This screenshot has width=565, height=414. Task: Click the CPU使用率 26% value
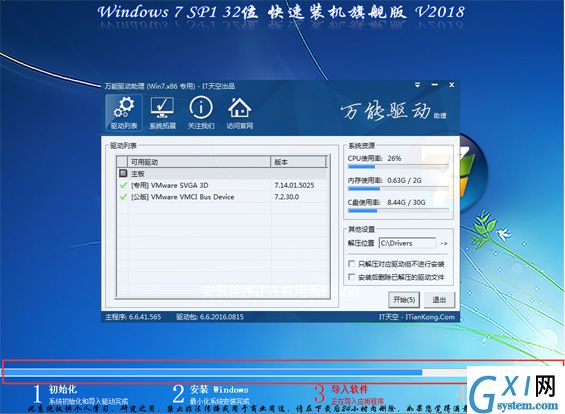394,158
